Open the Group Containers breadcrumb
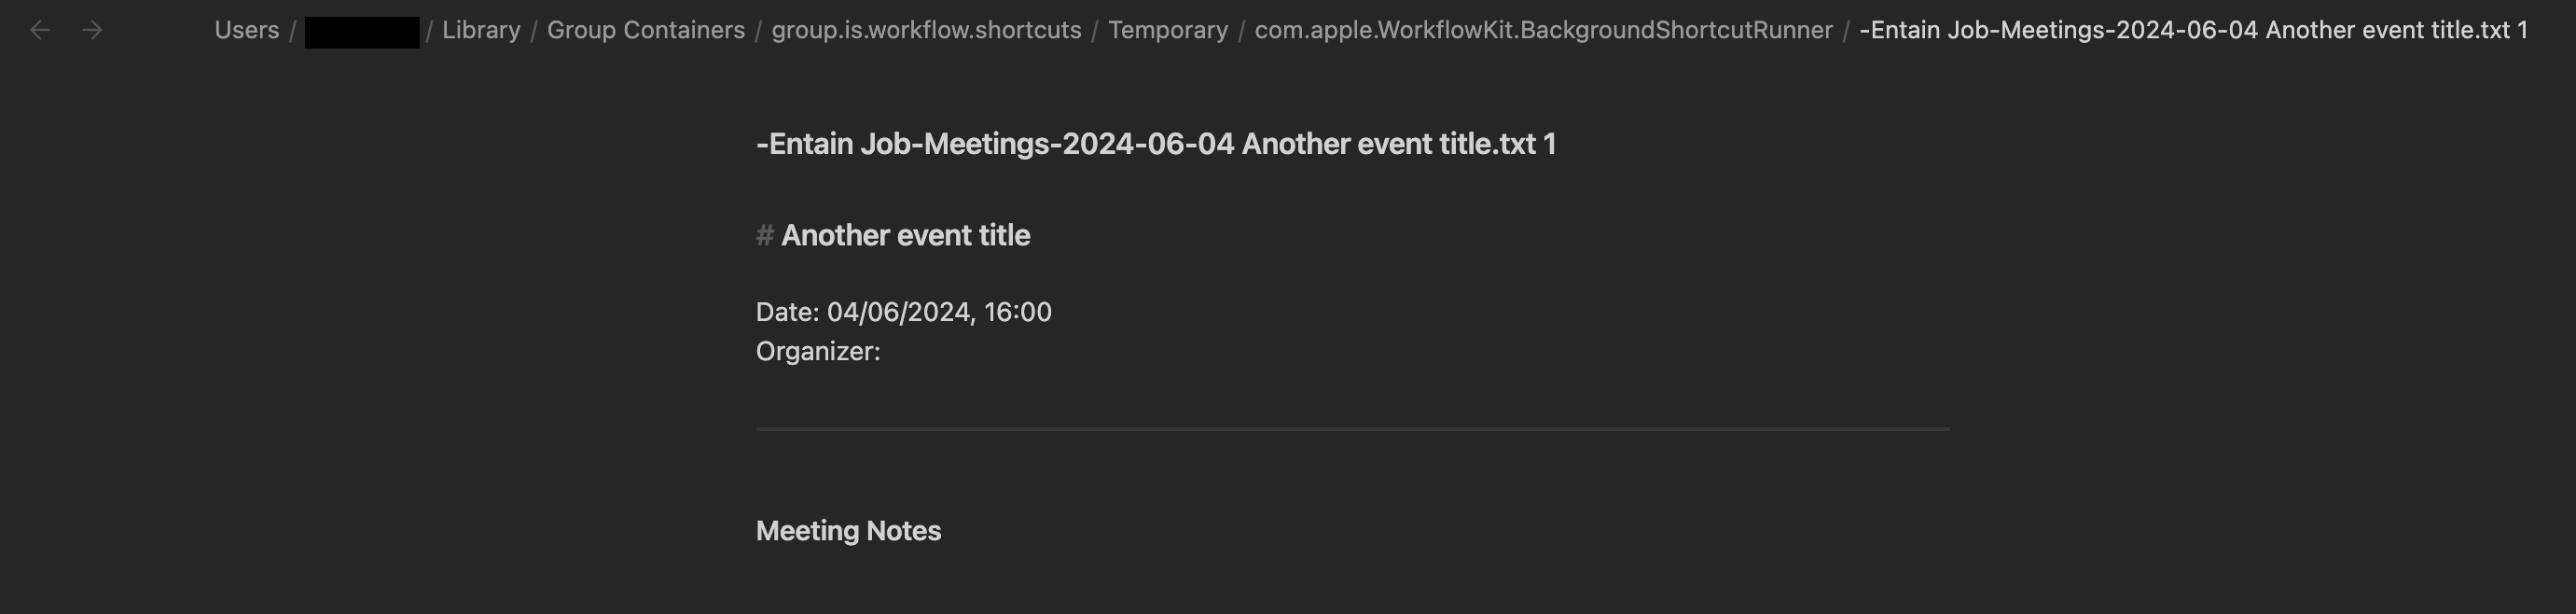 [645, 31]
